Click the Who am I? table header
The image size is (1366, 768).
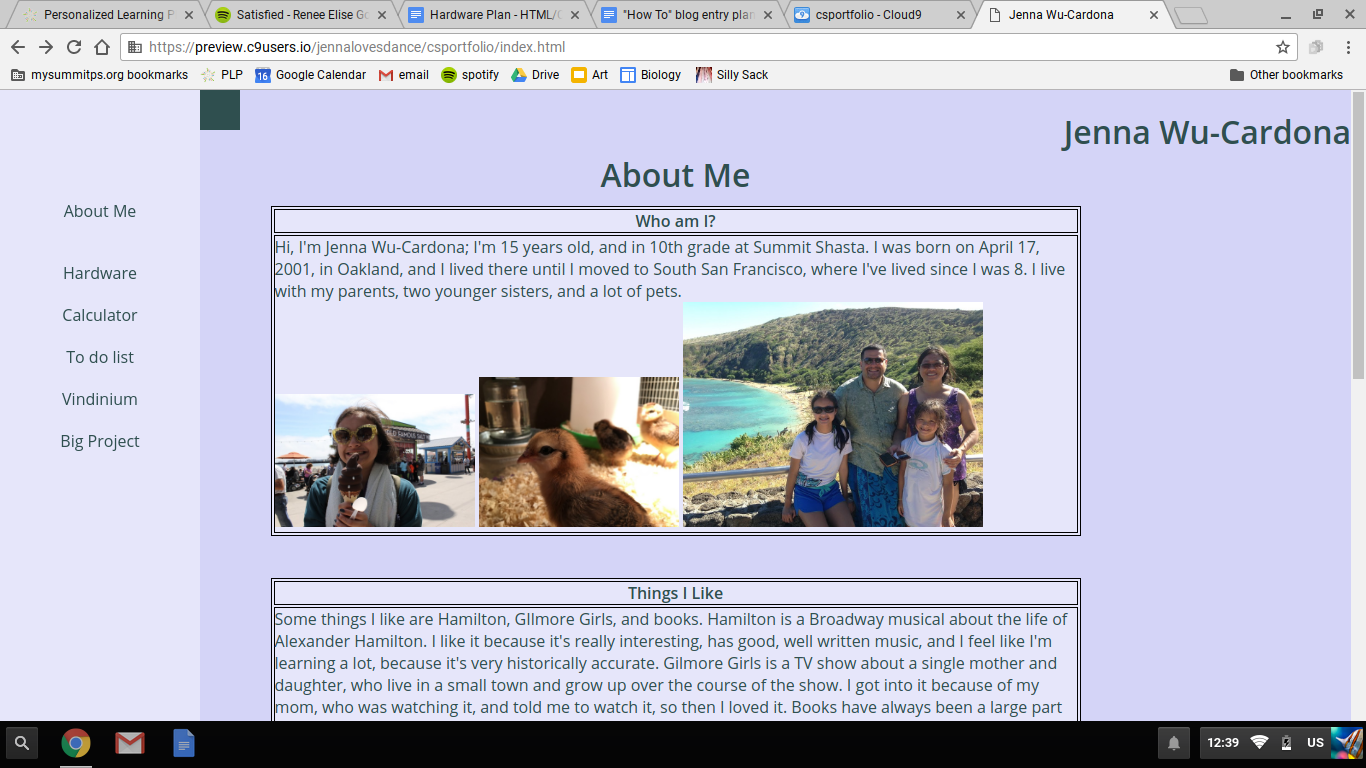point(675,221)
